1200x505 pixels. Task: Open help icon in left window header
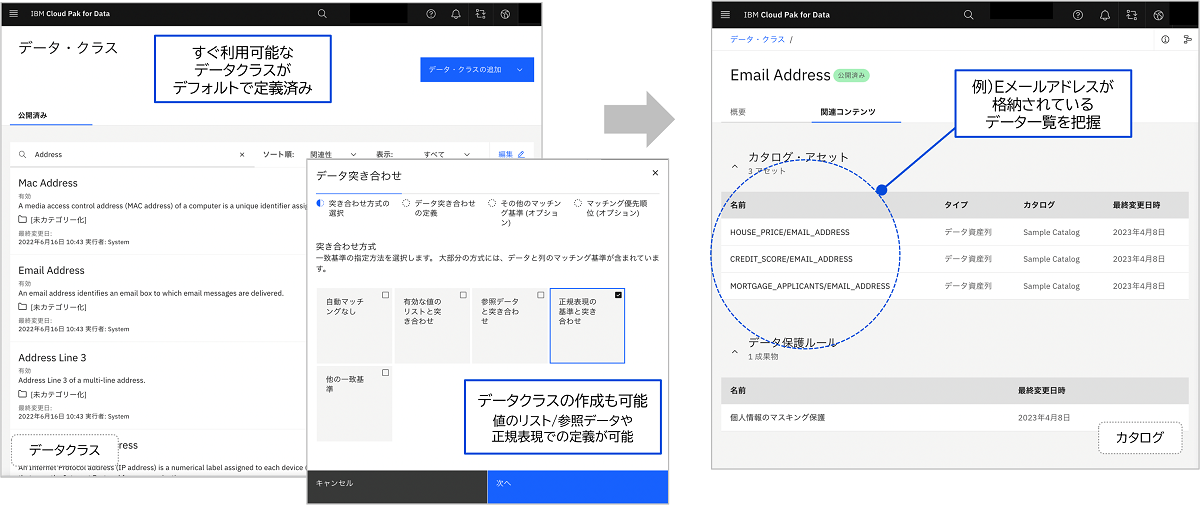point(431,14)
